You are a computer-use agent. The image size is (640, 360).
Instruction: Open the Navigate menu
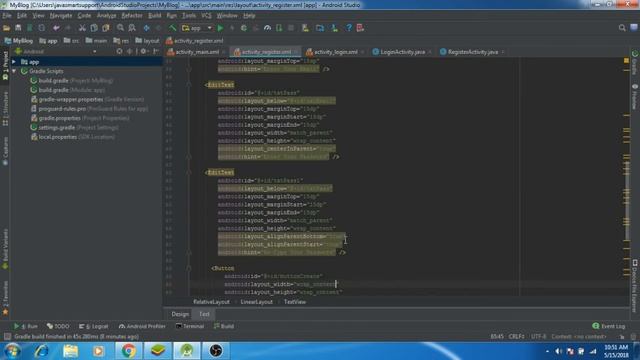(61, 16)
